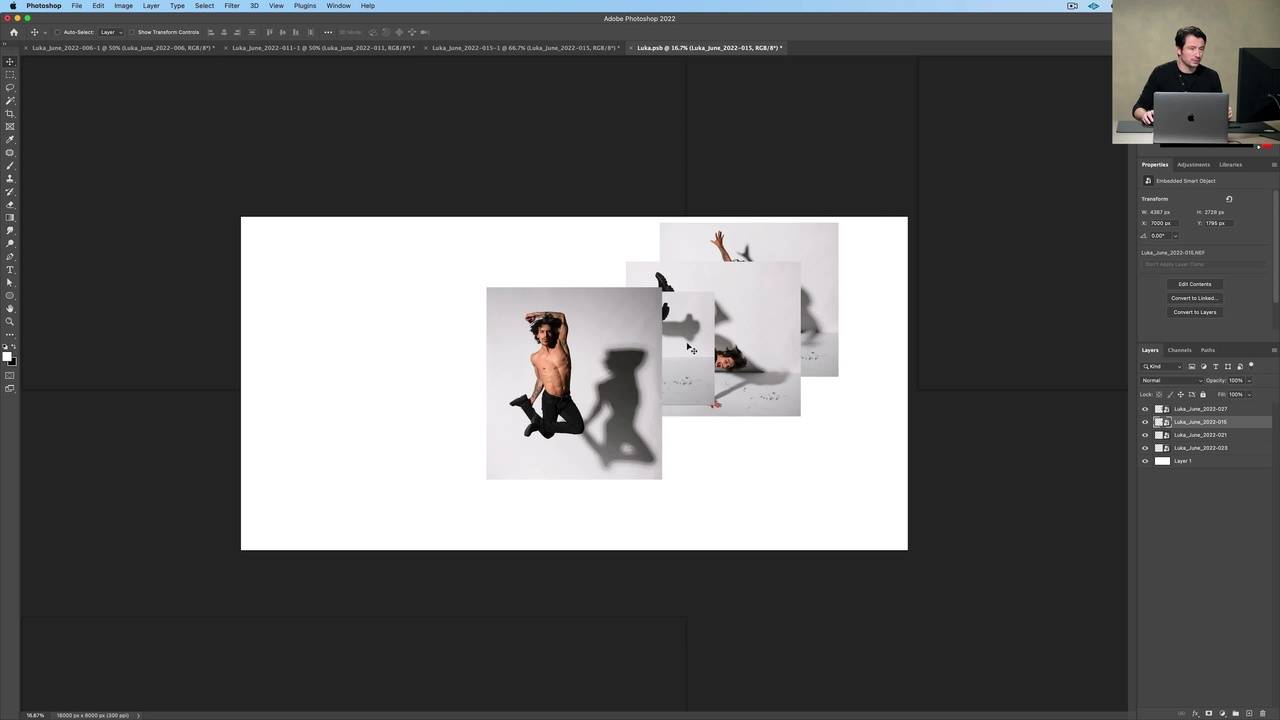Click the Convert to Layers button
The height and width of the screenshot is (720, 1280).
tap(1194, 312)
